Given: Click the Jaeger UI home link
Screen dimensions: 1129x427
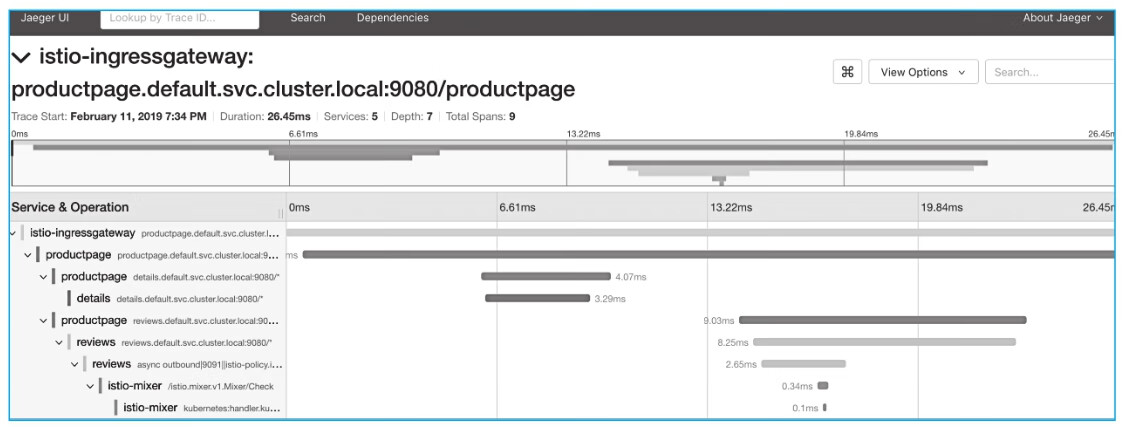Looking at the screenshot, I should click(40, 18).
